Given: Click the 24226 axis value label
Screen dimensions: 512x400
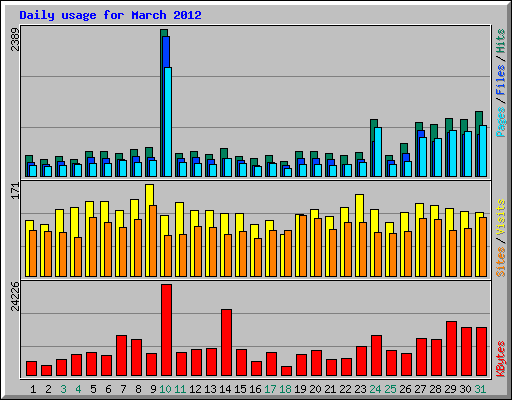Looking at the screenshot, I should 15,296.
